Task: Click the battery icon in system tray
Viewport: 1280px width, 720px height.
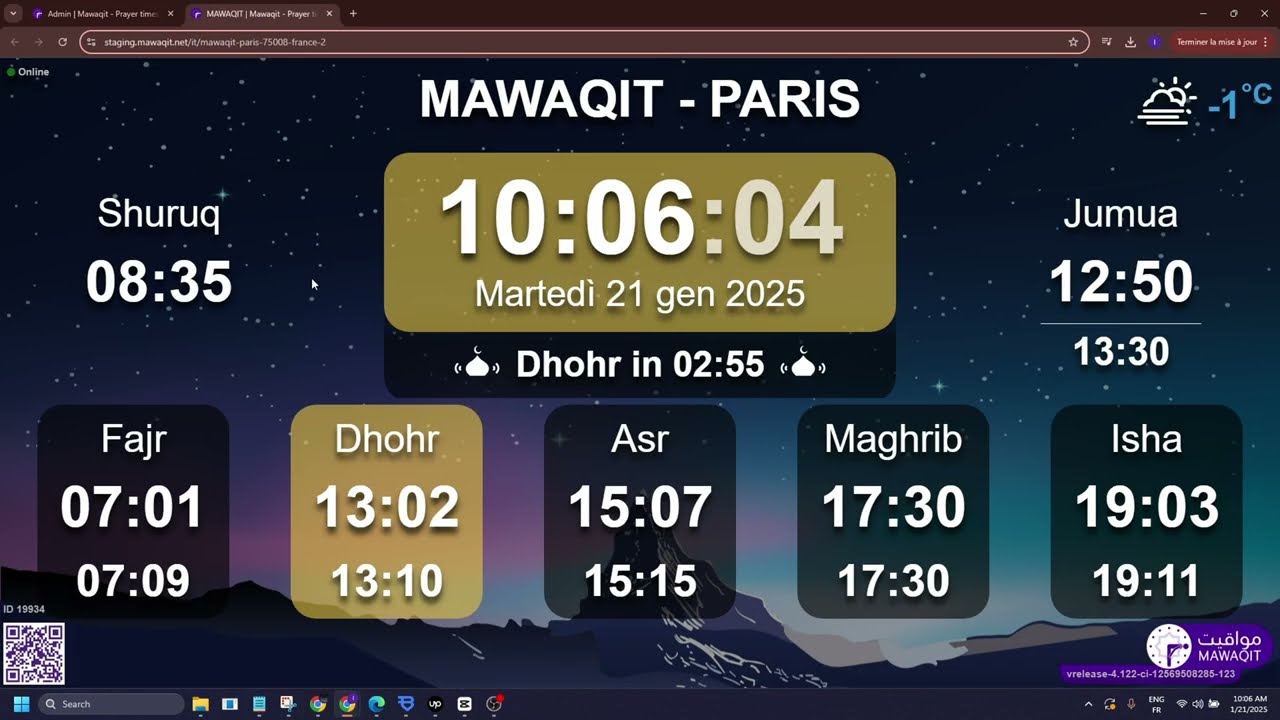Action: [x=1214, y=704]
